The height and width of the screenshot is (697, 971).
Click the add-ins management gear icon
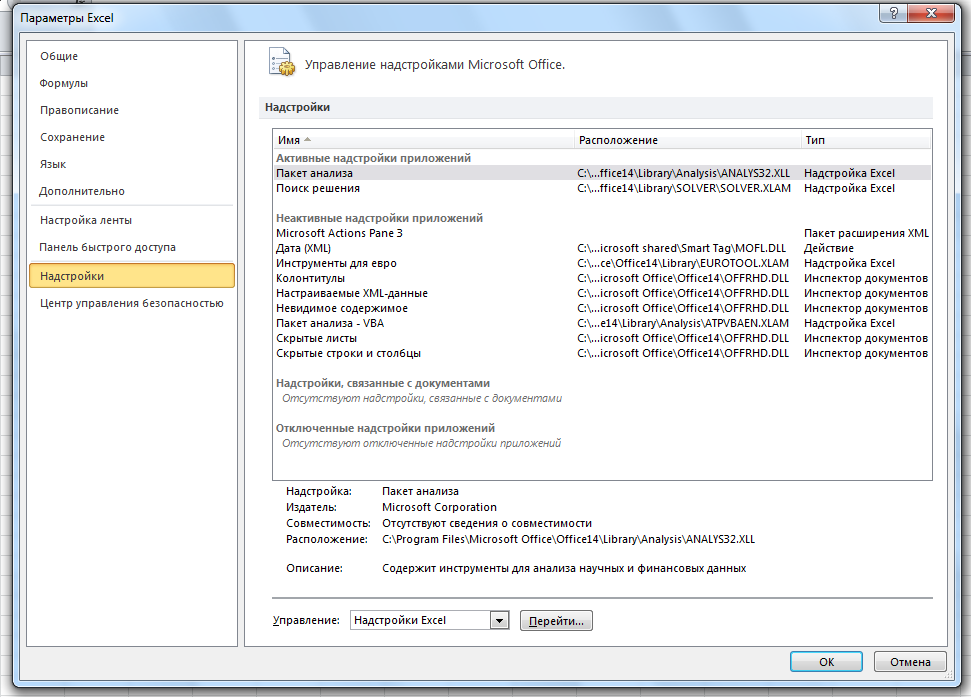[x=282, y=62]
